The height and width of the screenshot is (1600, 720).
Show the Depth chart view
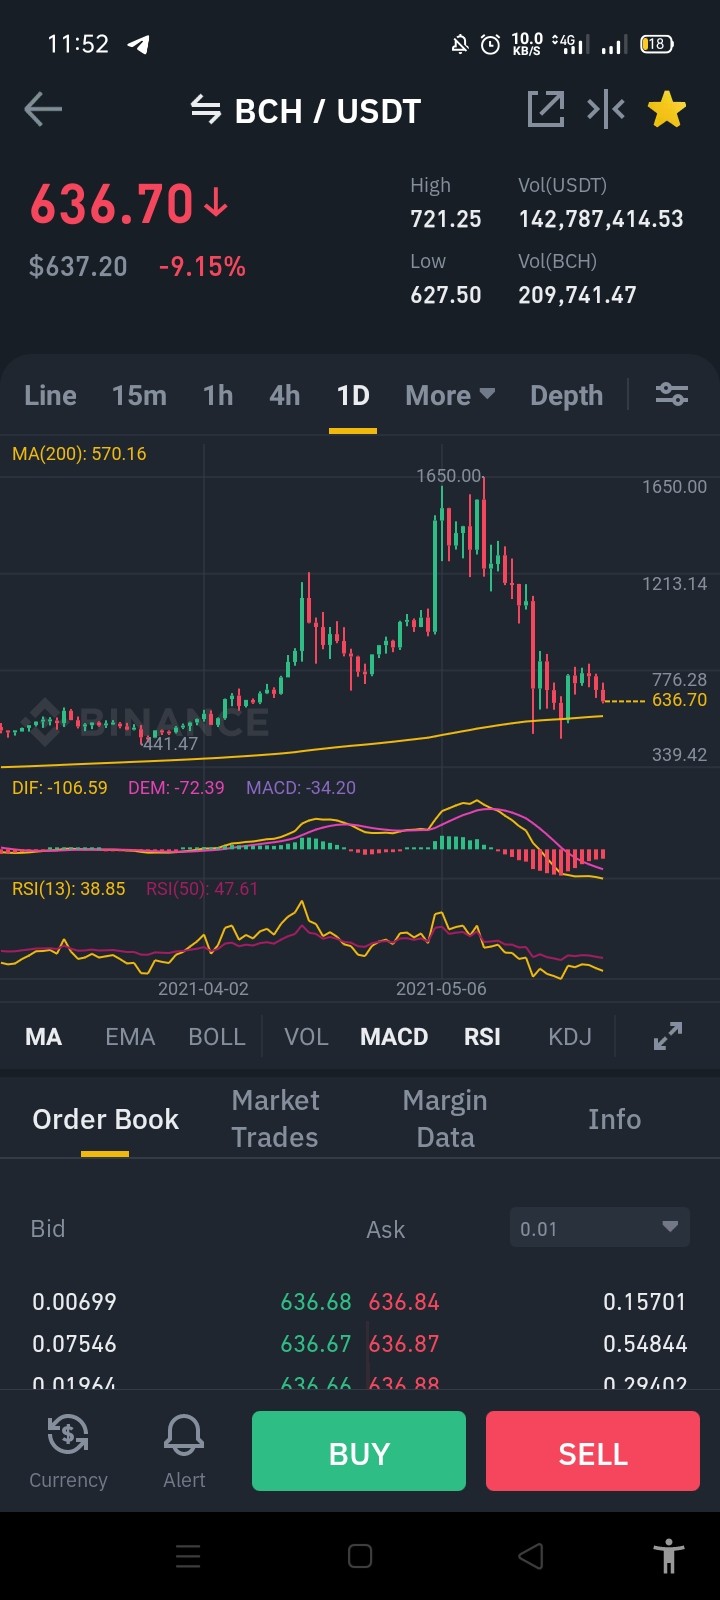point(566,395)
